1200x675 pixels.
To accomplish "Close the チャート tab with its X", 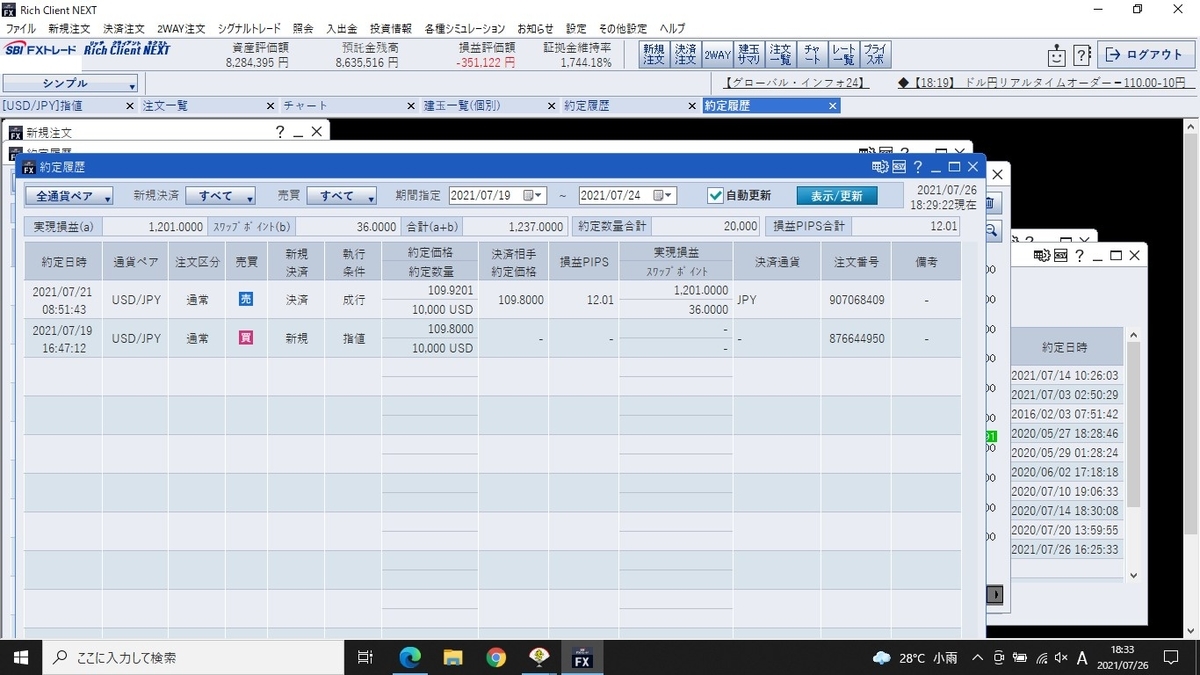I will pos(411,105).
